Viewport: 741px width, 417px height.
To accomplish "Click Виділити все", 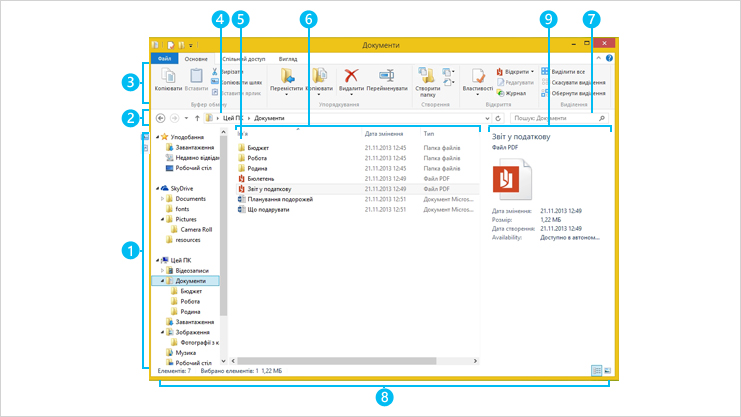I will click(563, 71).
